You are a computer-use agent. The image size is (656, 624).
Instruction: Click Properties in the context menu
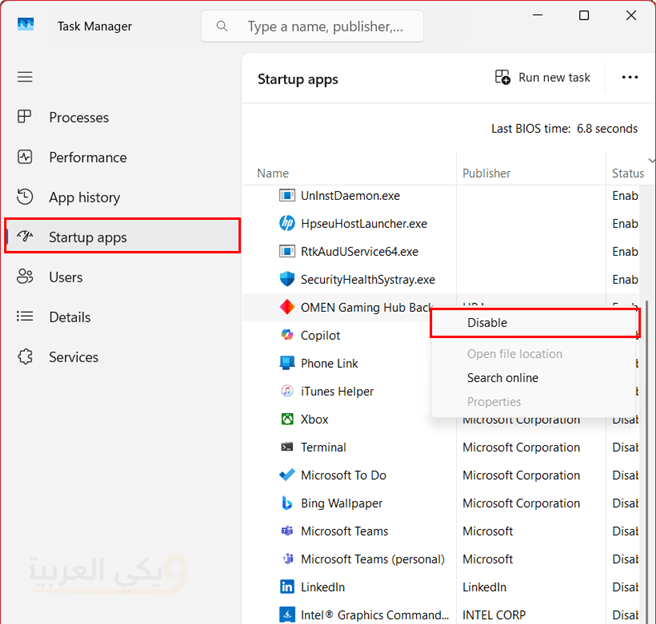click(x=534, y=402)
